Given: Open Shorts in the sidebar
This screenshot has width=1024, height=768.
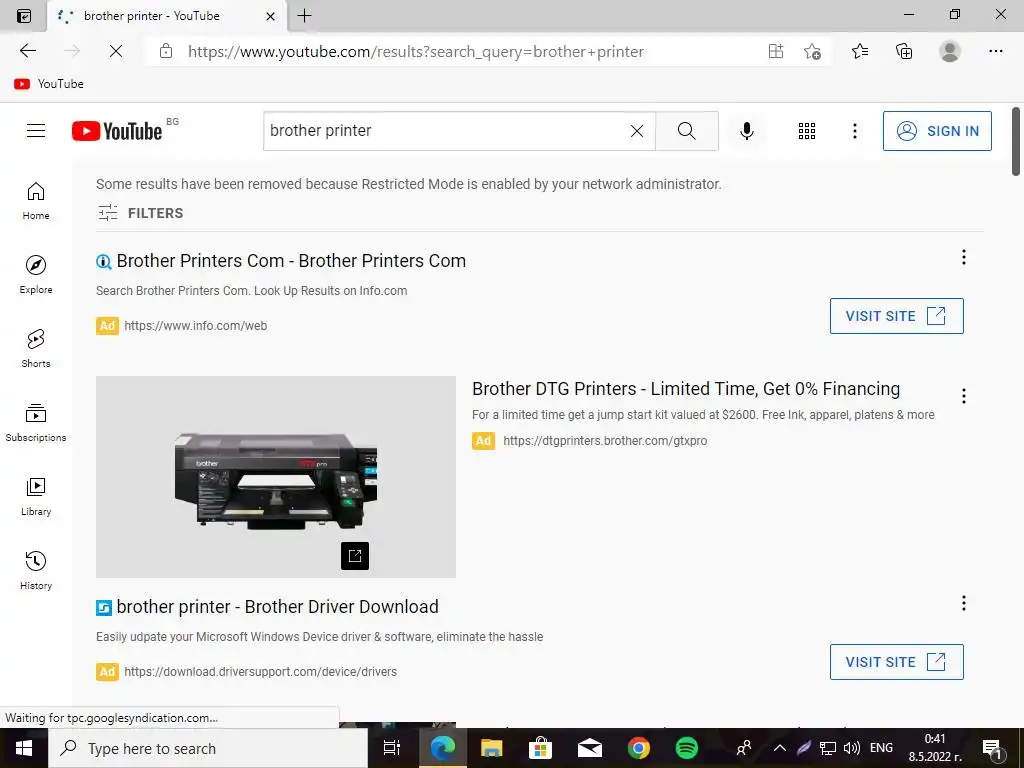Looking at the screenshot, I should coord(36,349).
